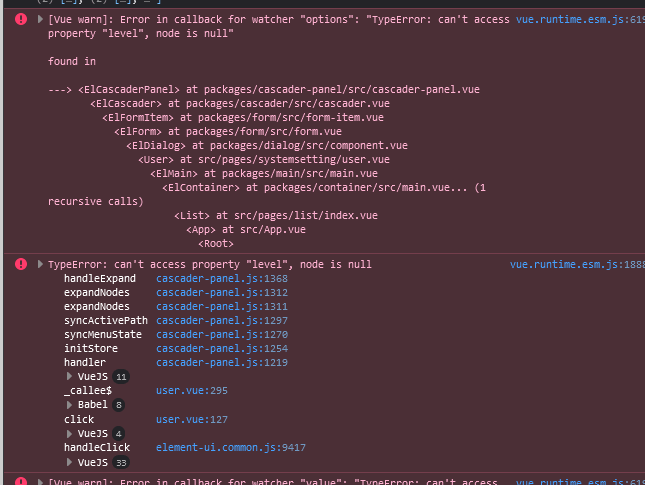Expand the Babel frames group

pyautogui.click(x=69, y=404)
